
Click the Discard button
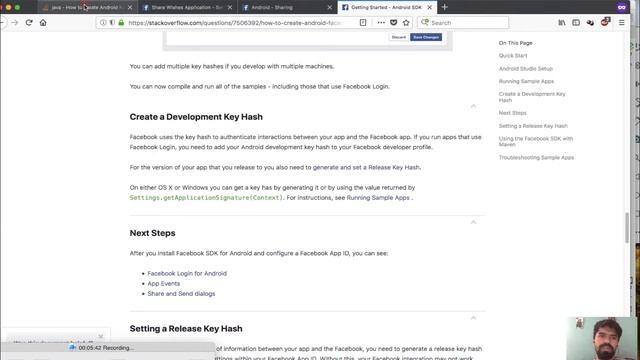[x=398, y=37]
